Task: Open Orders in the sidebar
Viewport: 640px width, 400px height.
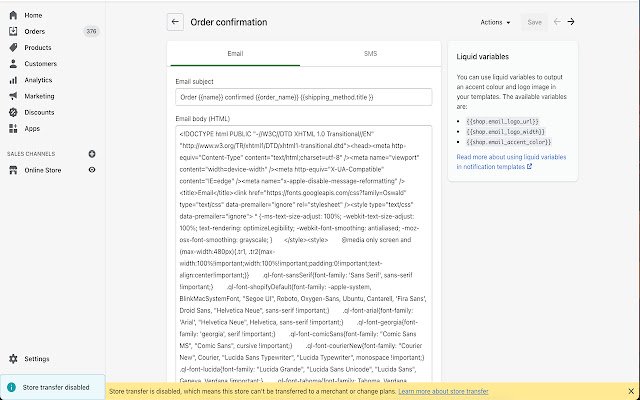Action: (x=35, y=31)
